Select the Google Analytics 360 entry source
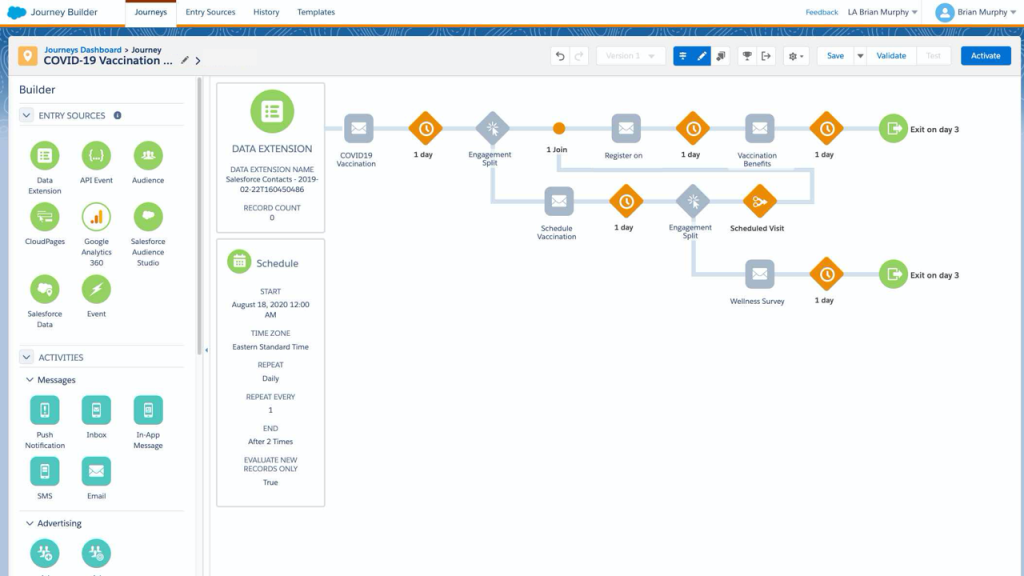Image resolution: width=1024 pixels, height=576 pixels. (96, 217)
